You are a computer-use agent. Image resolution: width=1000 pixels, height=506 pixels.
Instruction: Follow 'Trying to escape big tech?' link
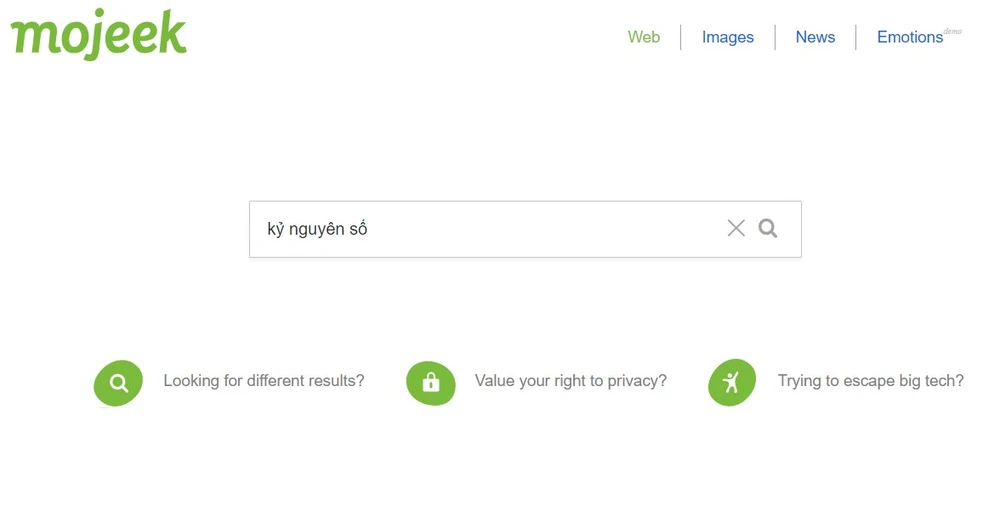coord(871,381)
